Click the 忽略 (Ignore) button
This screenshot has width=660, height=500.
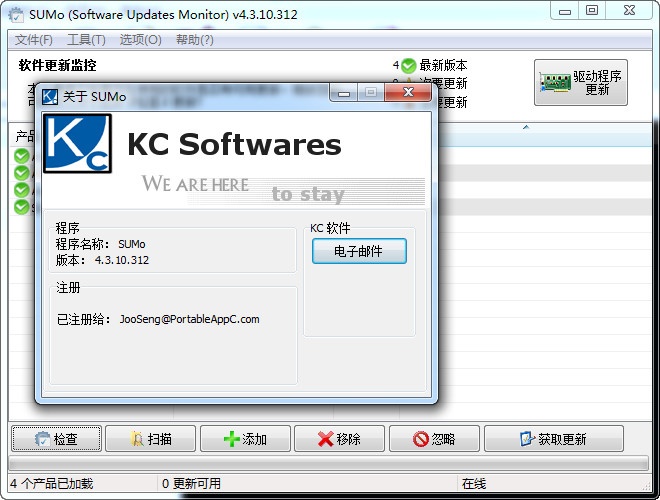(x=435, y=439)
